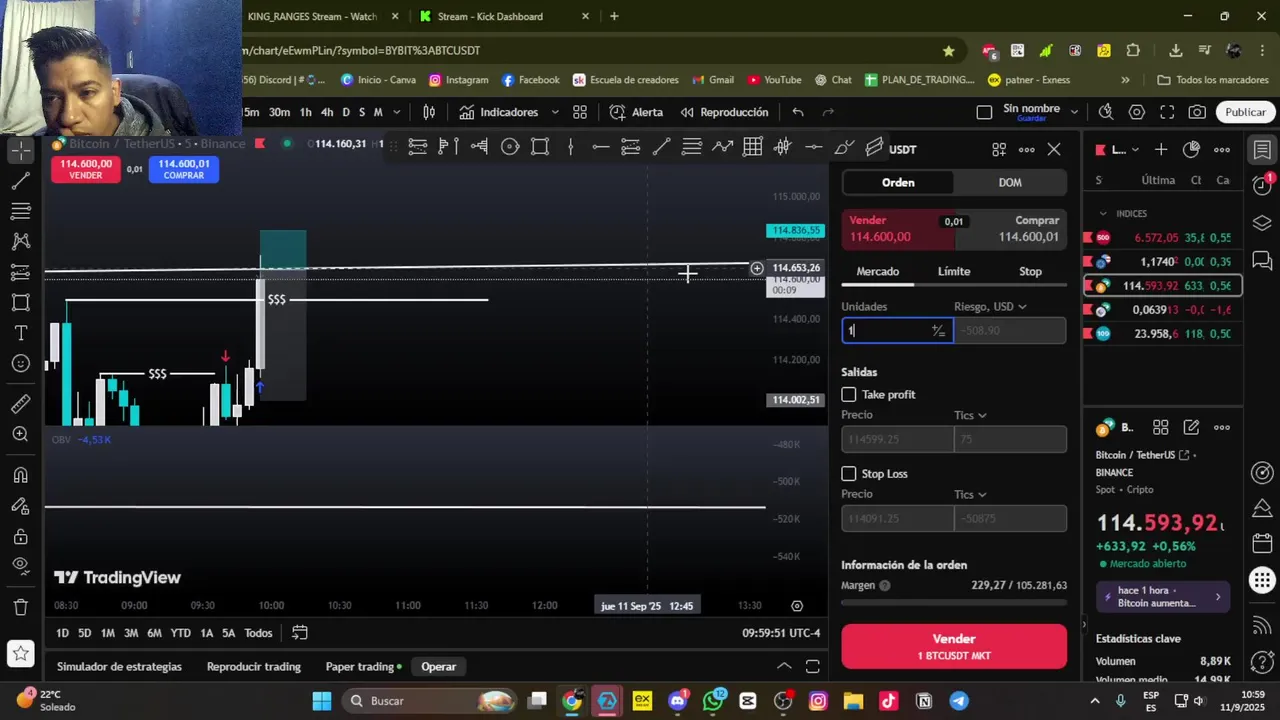
Task: Collapse the INDICES watchlist section
Action: click(1103, 213)
